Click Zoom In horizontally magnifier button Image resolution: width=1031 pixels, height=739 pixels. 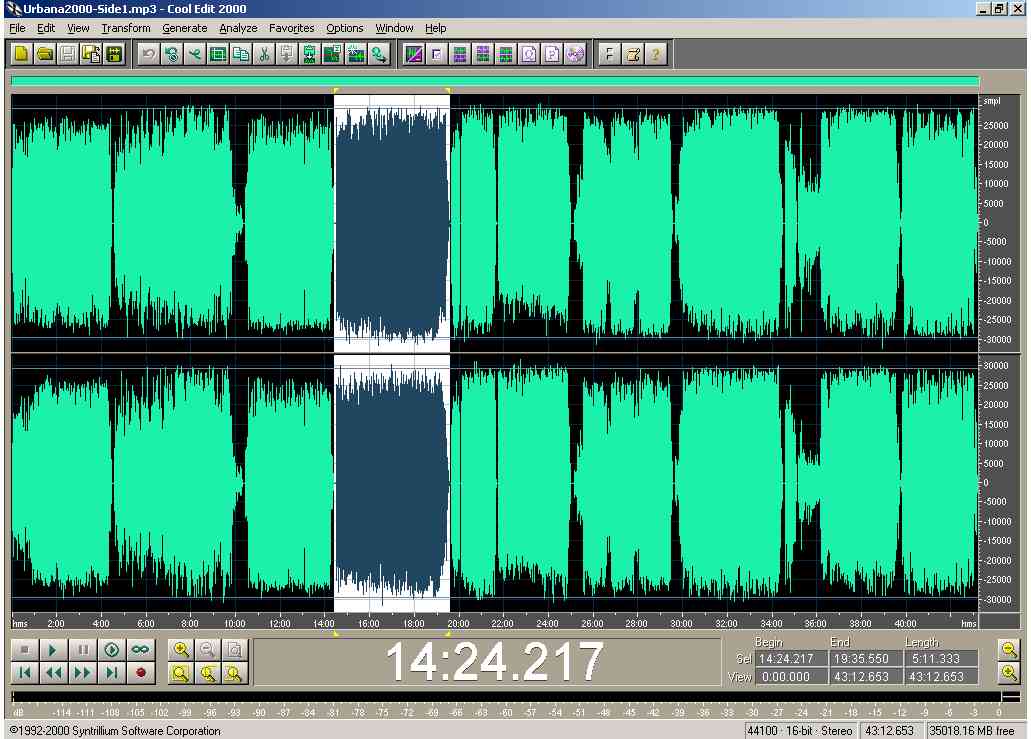point(181,650)
